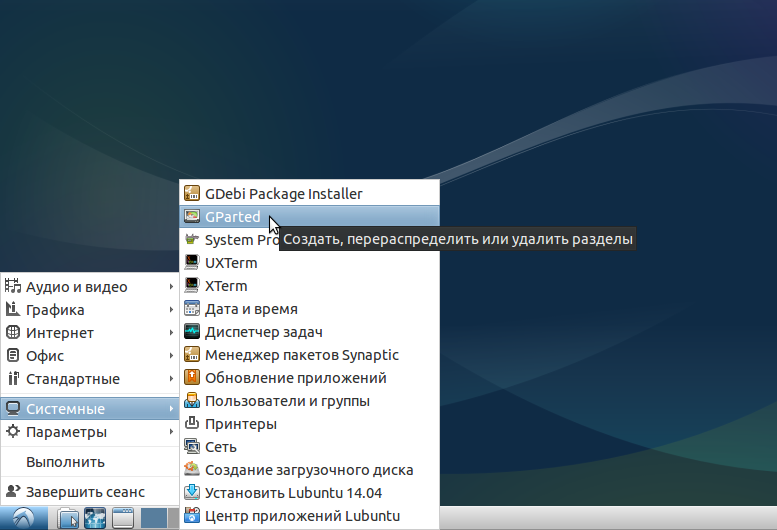Click the GParted disk icon

pos(192,216)
